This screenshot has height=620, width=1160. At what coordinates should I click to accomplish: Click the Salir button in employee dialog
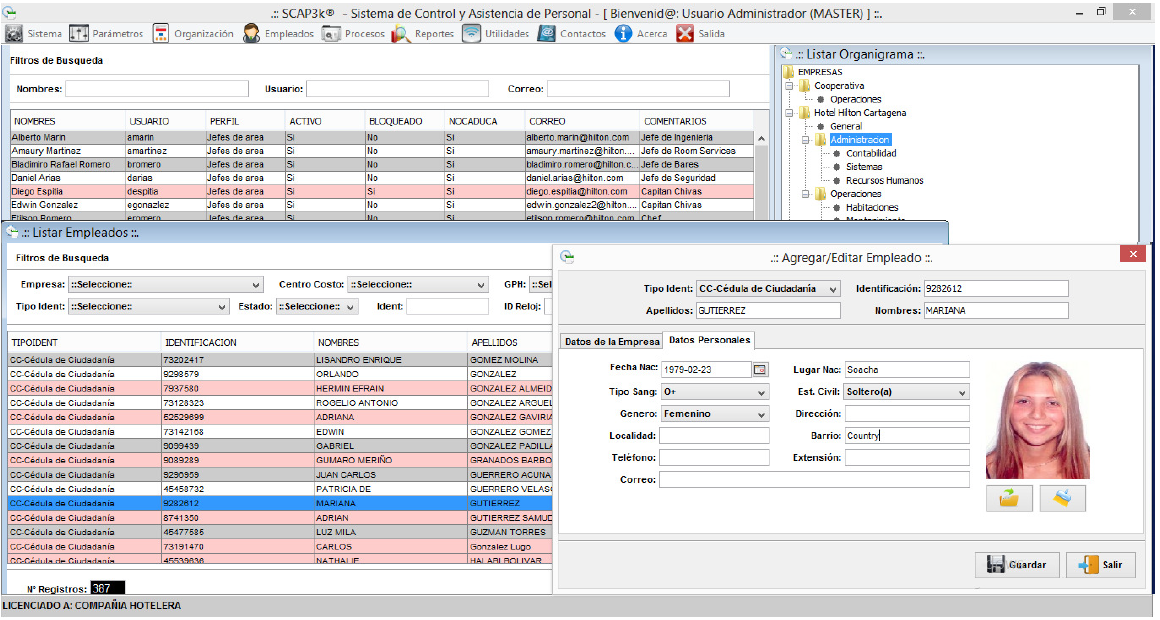(x=1100, y=565)
